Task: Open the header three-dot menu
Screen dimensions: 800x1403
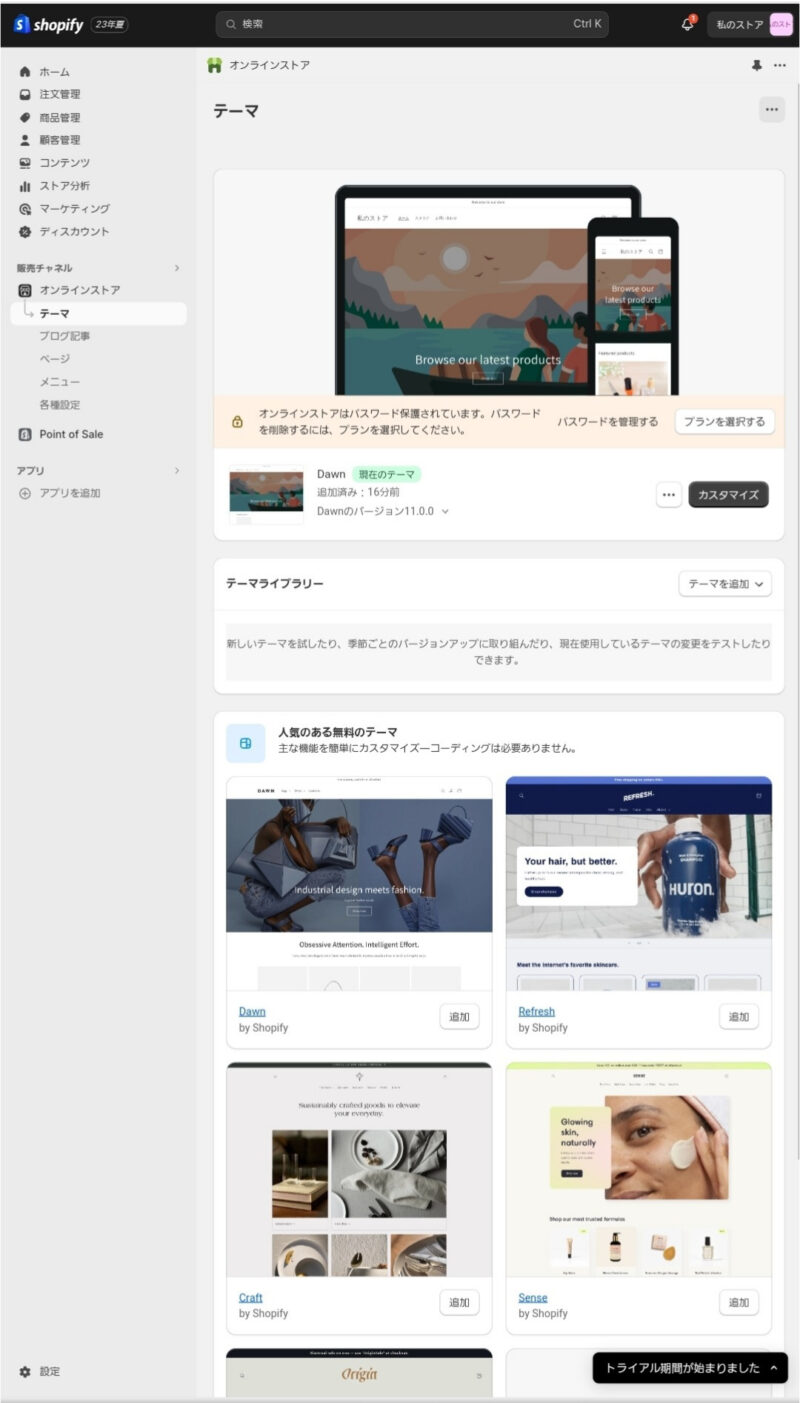Action: 780,65
